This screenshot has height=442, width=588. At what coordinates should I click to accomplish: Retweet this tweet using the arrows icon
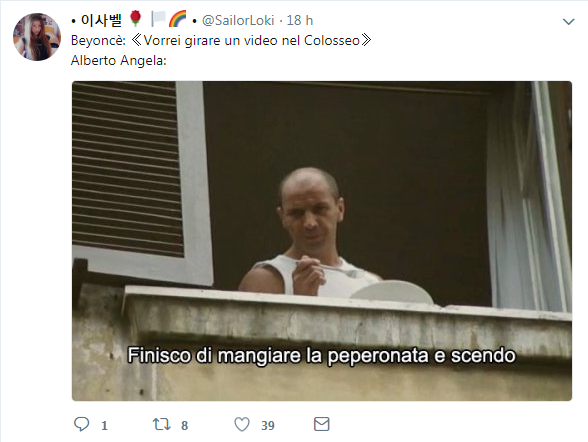[162, 424]
